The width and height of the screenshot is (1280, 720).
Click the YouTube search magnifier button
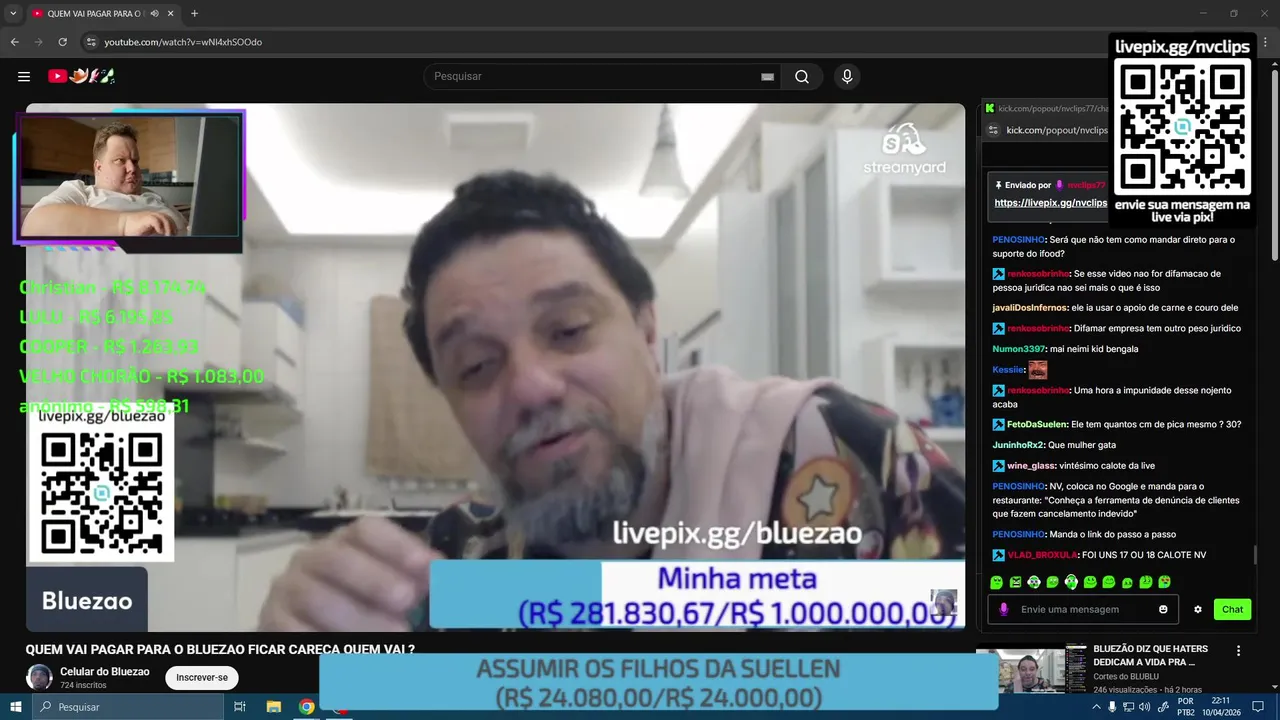coord(802,77)
